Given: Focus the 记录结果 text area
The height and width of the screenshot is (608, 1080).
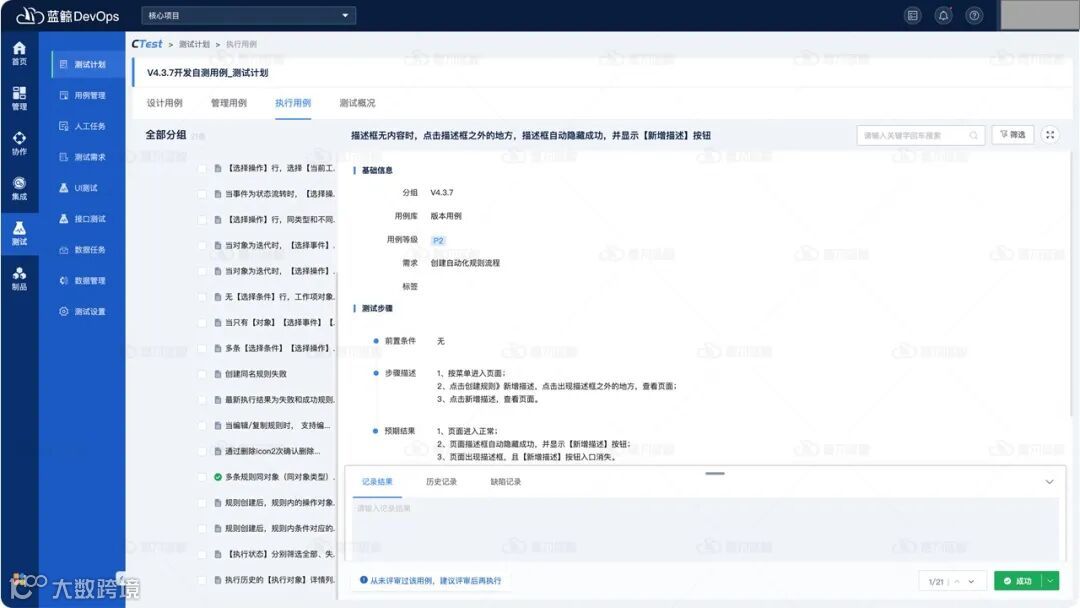Looking at the screenshot, I should [705, 529].
